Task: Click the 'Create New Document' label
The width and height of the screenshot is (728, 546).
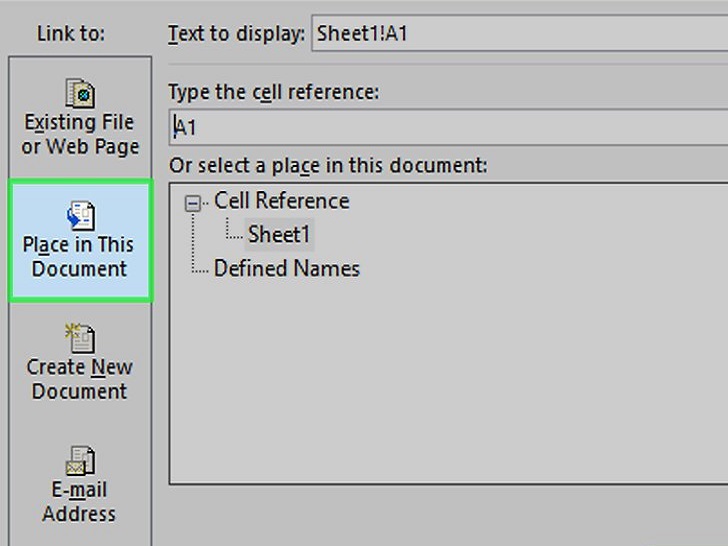Action: point(79,379)
